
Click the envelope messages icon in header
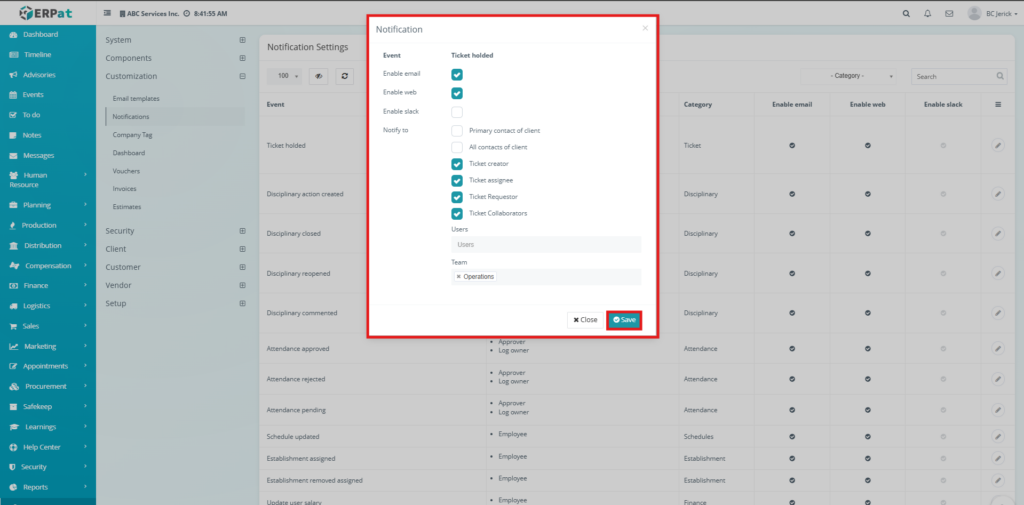pos(948,14)
